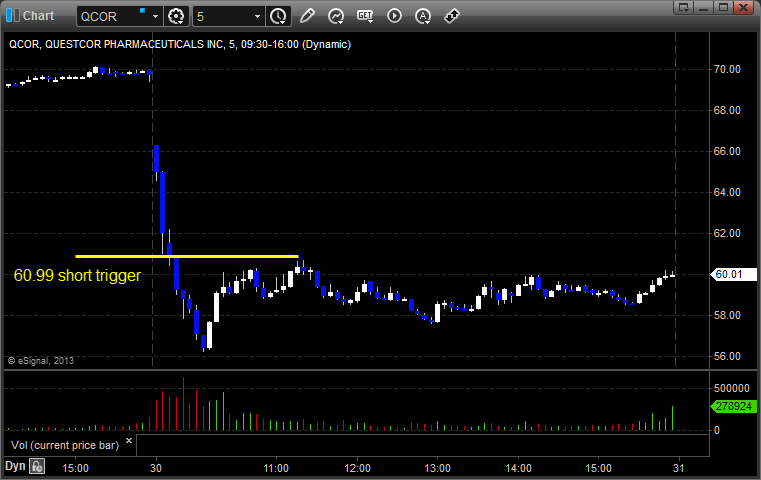Viewport: 761px width, 480px height.
Task: Open the time template clock menu
Action: 279,16
